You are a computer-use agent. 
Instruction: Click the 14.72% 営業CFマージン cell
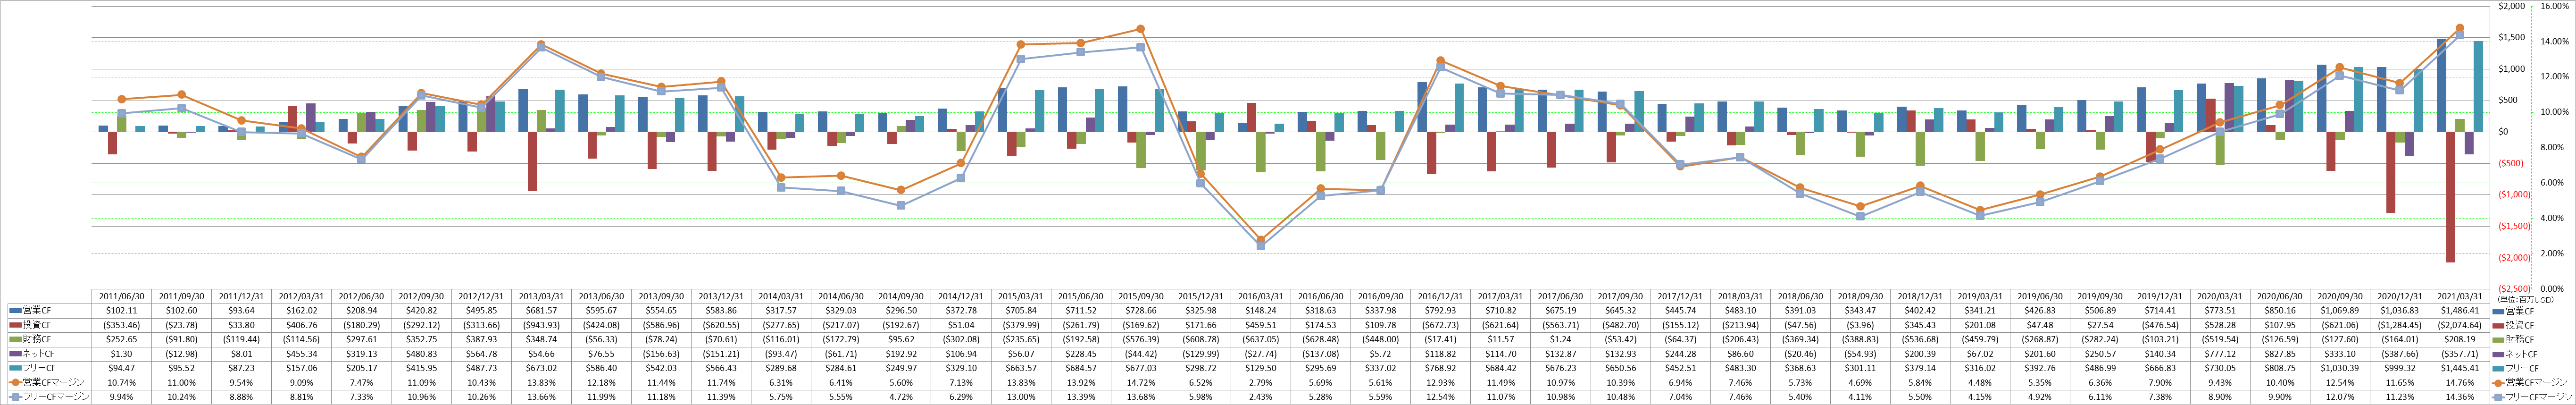tap(1141, 382)
